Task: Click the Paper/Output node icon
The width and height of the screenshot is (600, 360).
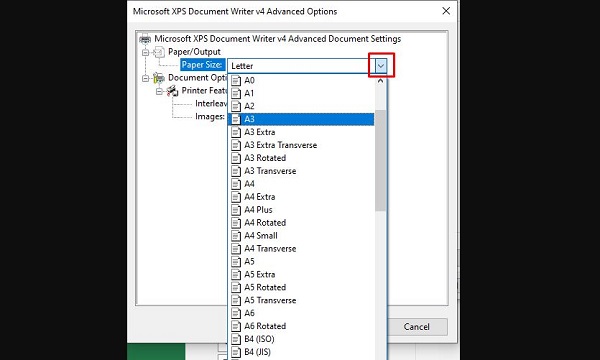Action: tap(159, 52)
